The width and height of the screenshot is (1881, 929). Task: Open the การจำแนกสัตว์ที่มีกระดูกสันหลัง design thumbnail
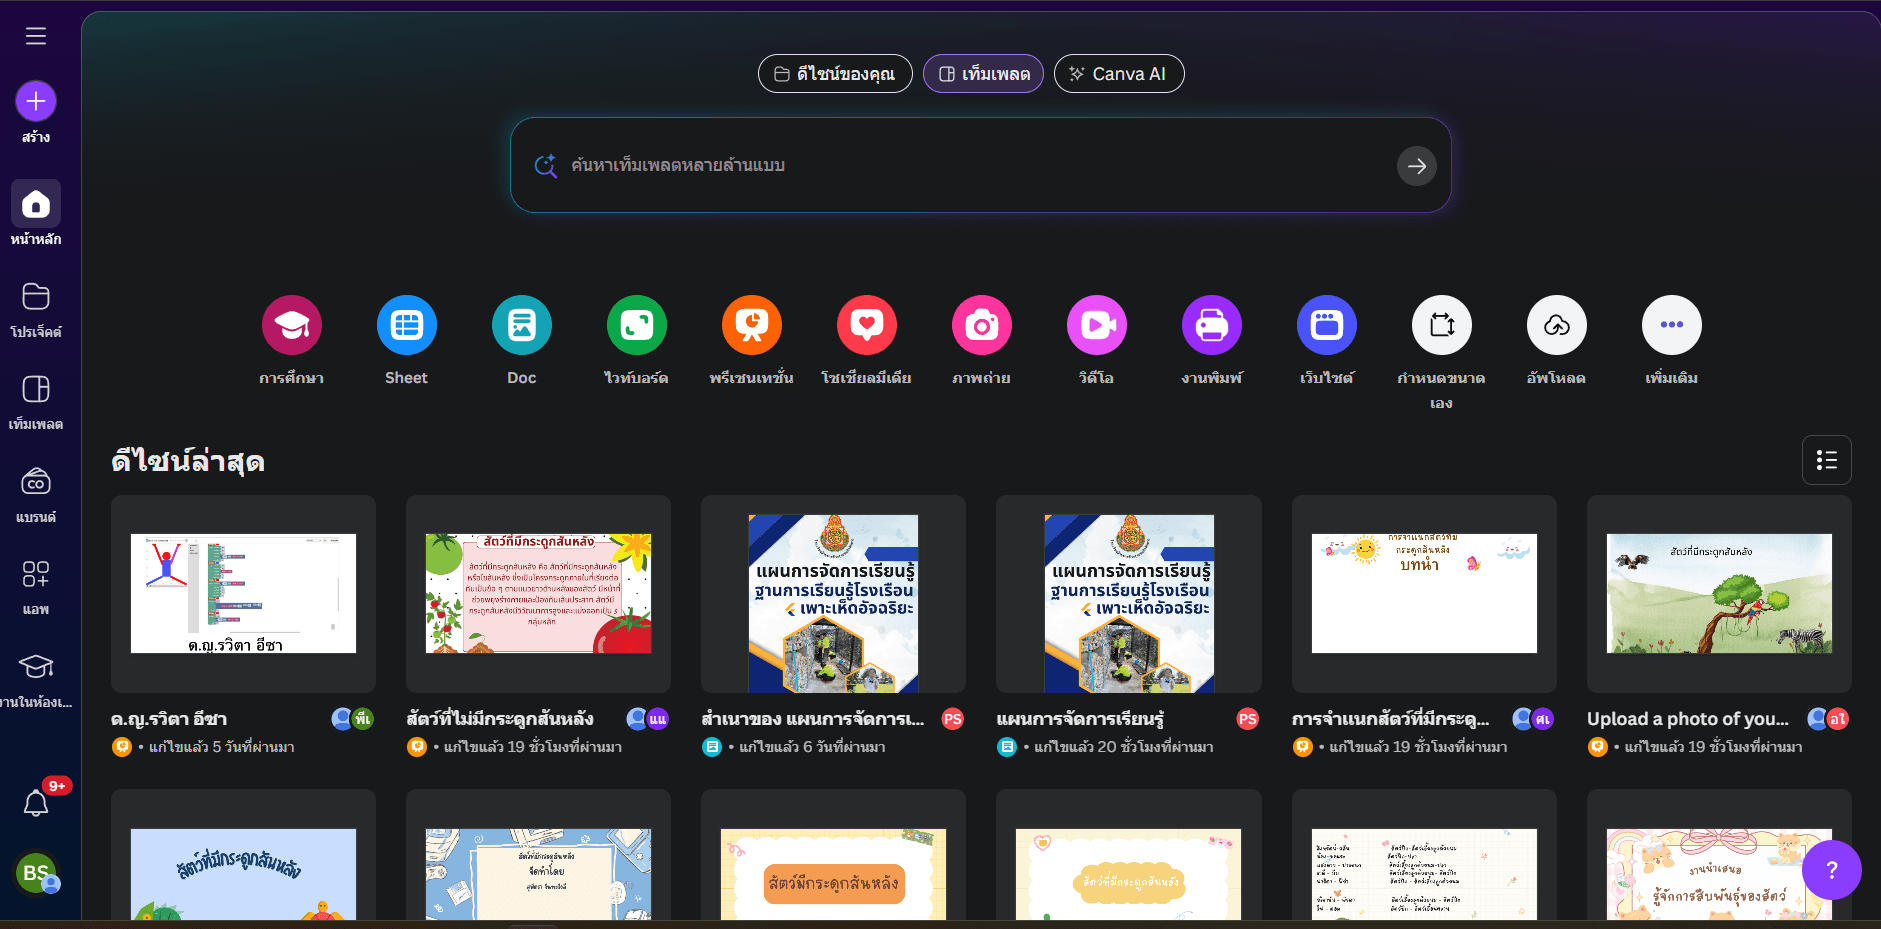1424,594
